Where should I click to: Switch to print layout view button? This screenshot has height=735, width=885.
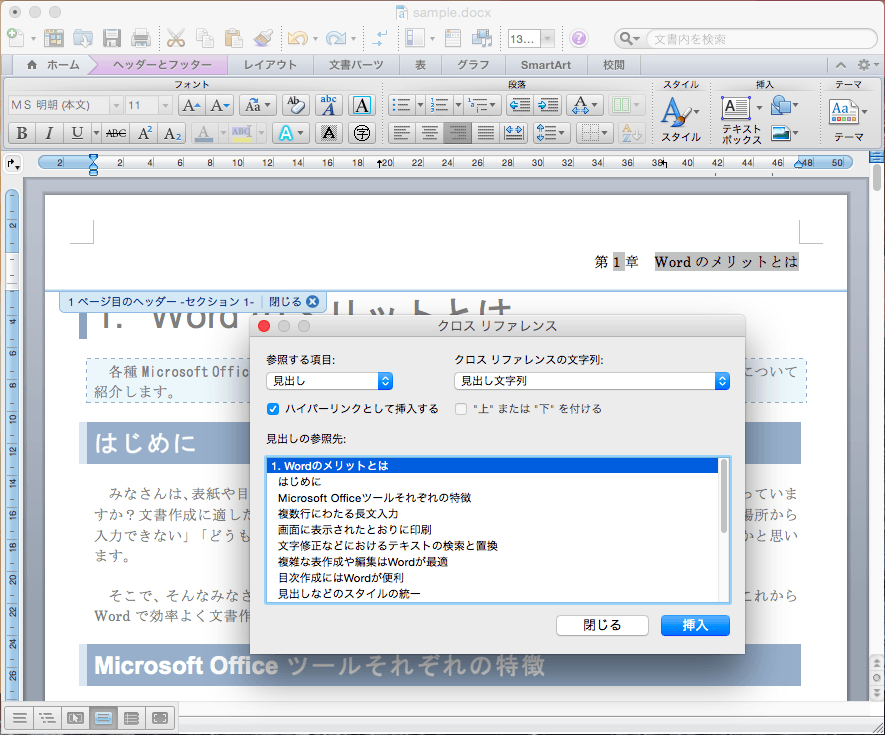103,718
